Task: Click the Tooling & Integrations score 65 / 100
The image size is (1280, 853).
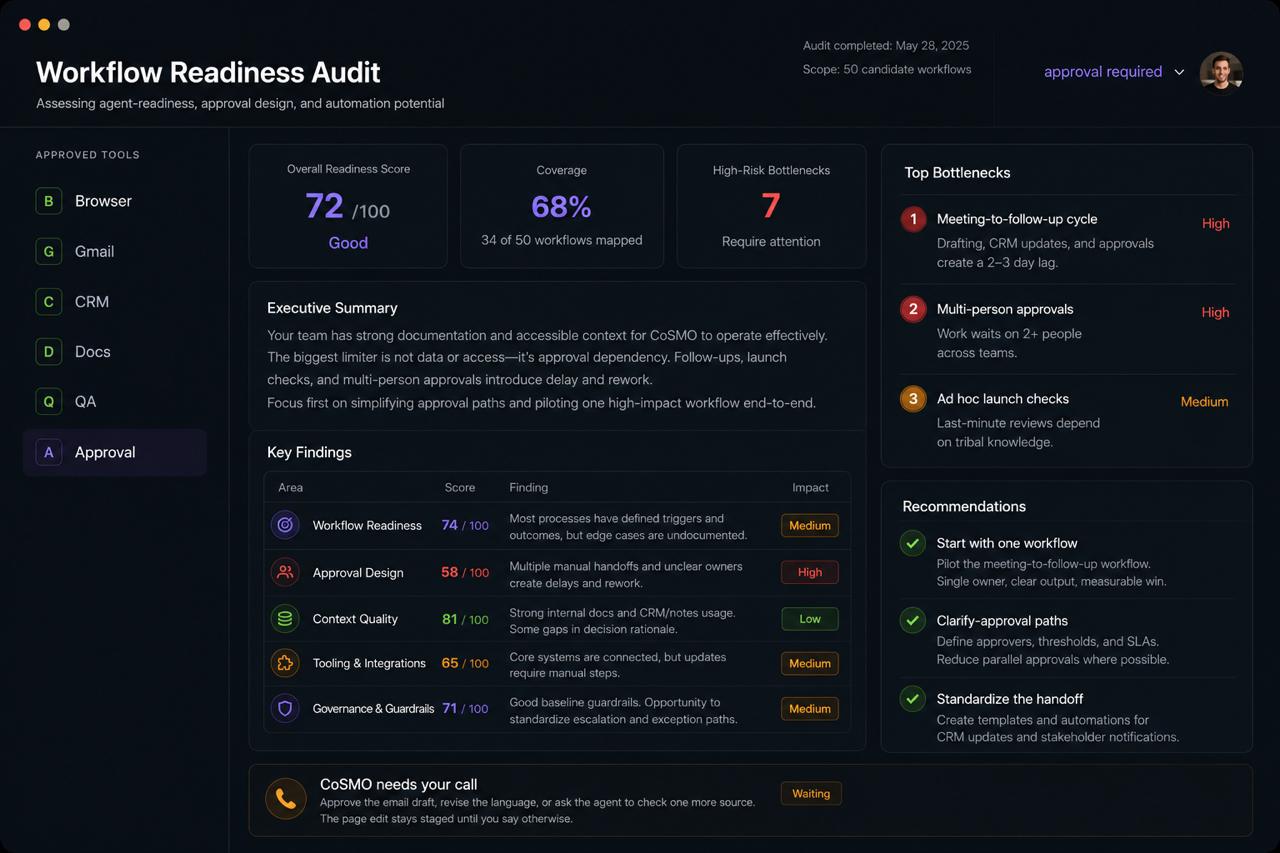Action: (x=465, y=663)
